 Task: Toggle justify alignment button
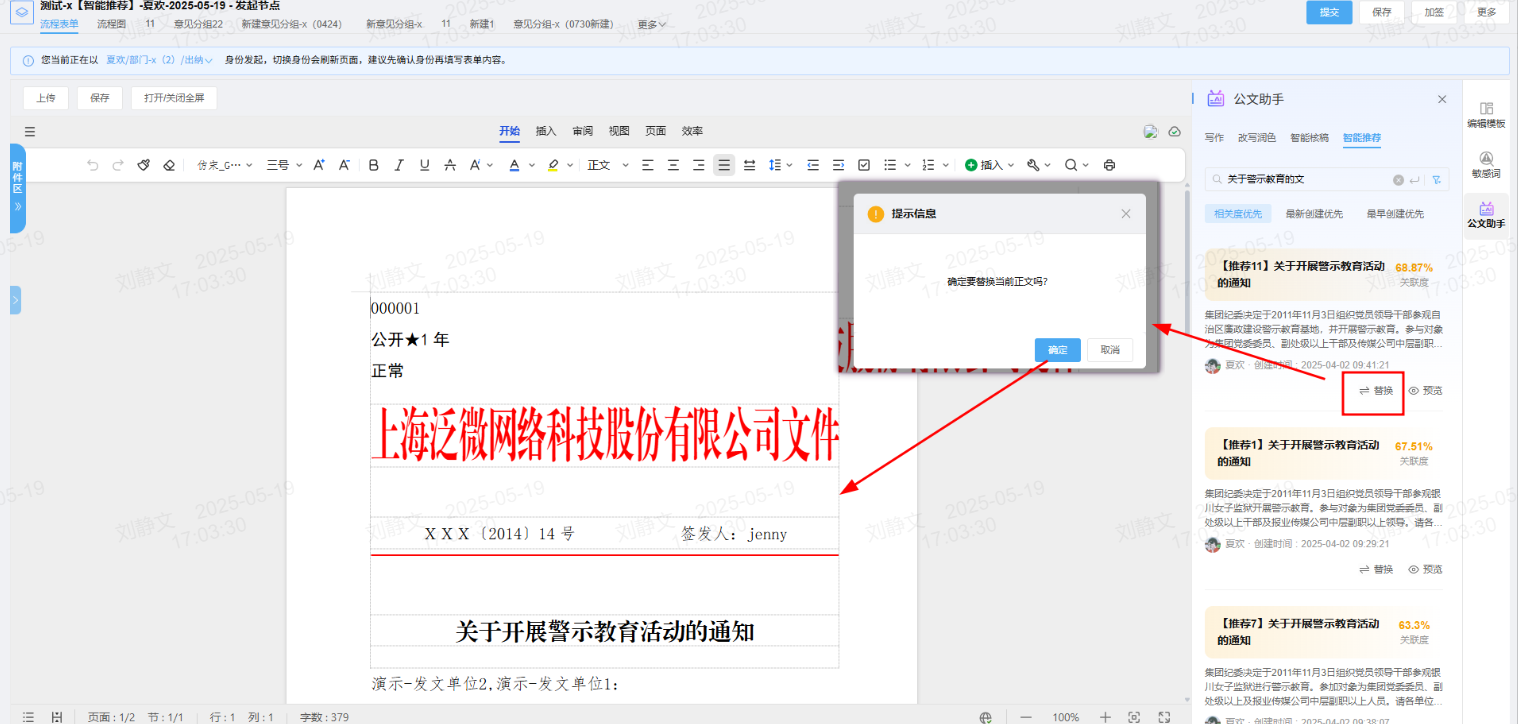point(724,165)
